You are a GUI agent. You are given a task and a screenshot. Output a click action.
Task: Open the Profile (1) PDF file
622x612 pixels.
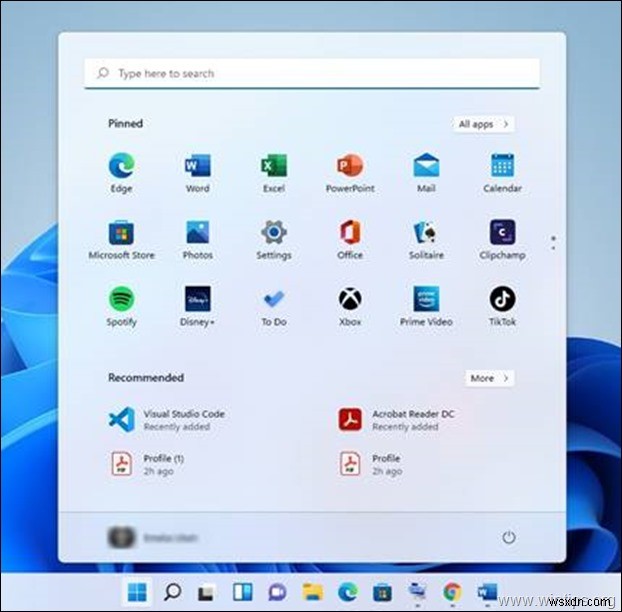147,464
